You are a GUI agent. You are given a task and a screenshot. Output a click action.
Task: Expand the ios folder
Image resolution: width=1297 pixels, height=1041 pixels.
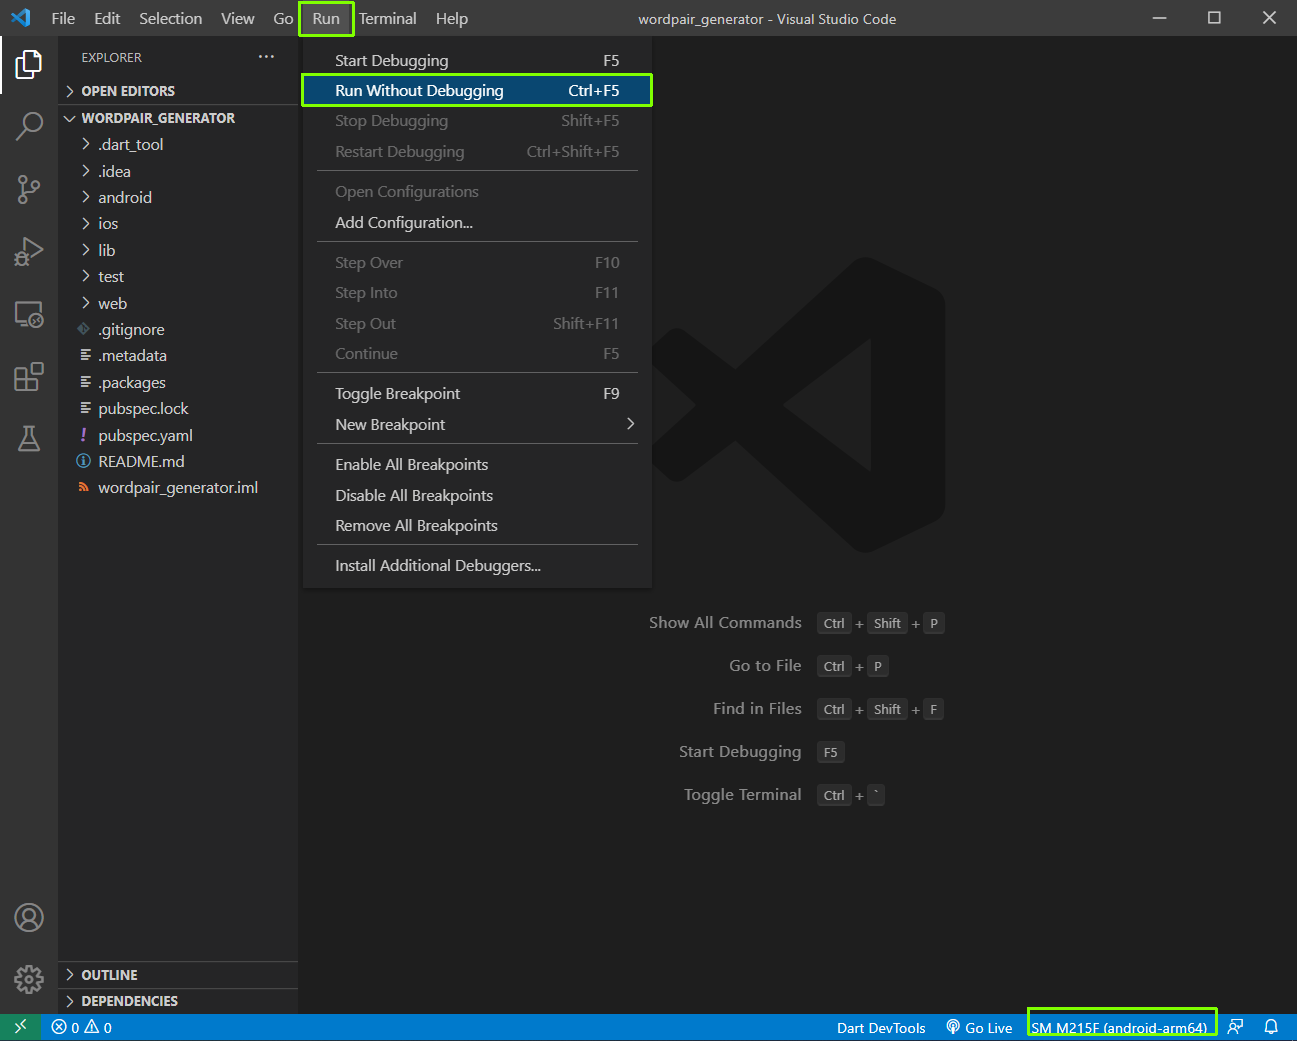pos(178,224)
